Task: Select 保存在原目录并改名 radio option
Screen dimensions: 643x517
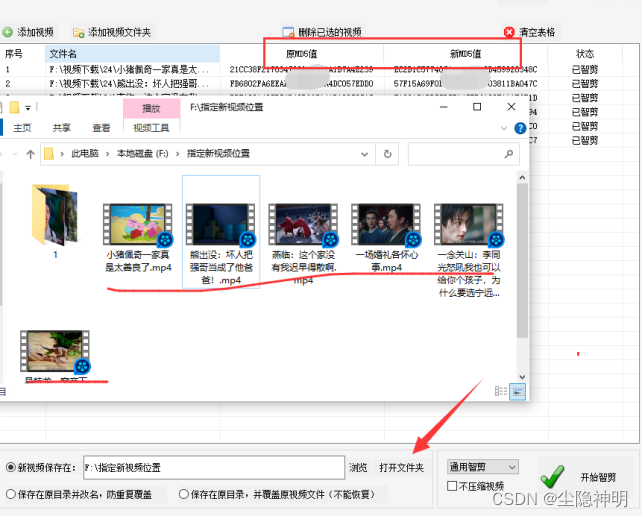Action: pos(11,494)
